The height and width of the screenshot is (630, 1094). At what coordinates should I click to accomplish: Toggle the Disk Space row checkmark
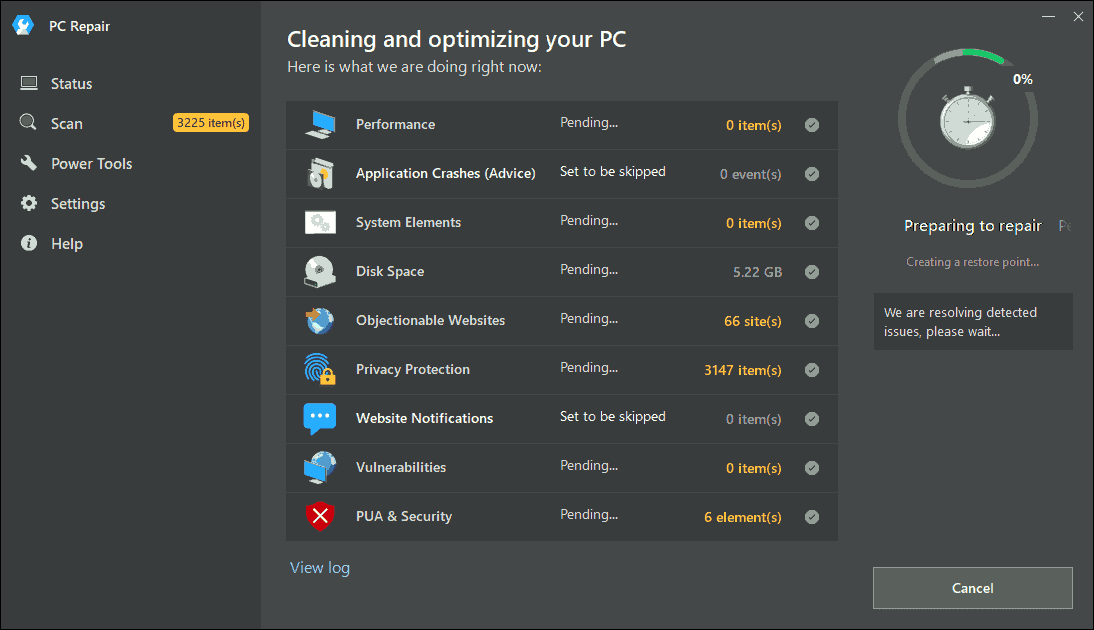point(812,272)
